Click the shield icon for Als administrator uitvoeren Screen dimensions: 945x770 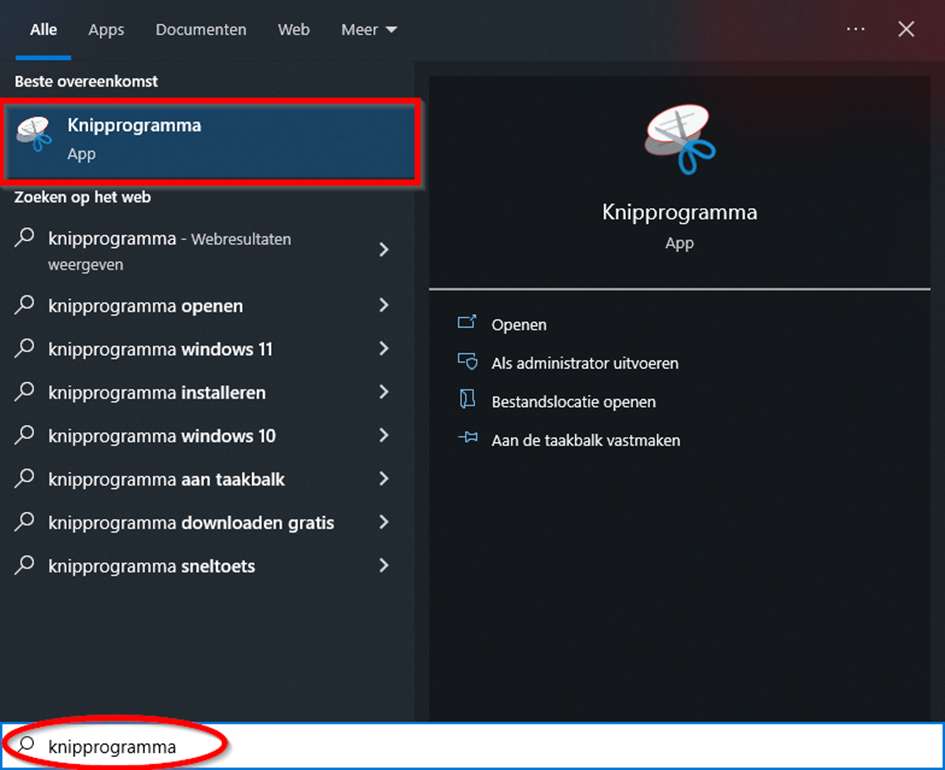click(x=467, y=362)
